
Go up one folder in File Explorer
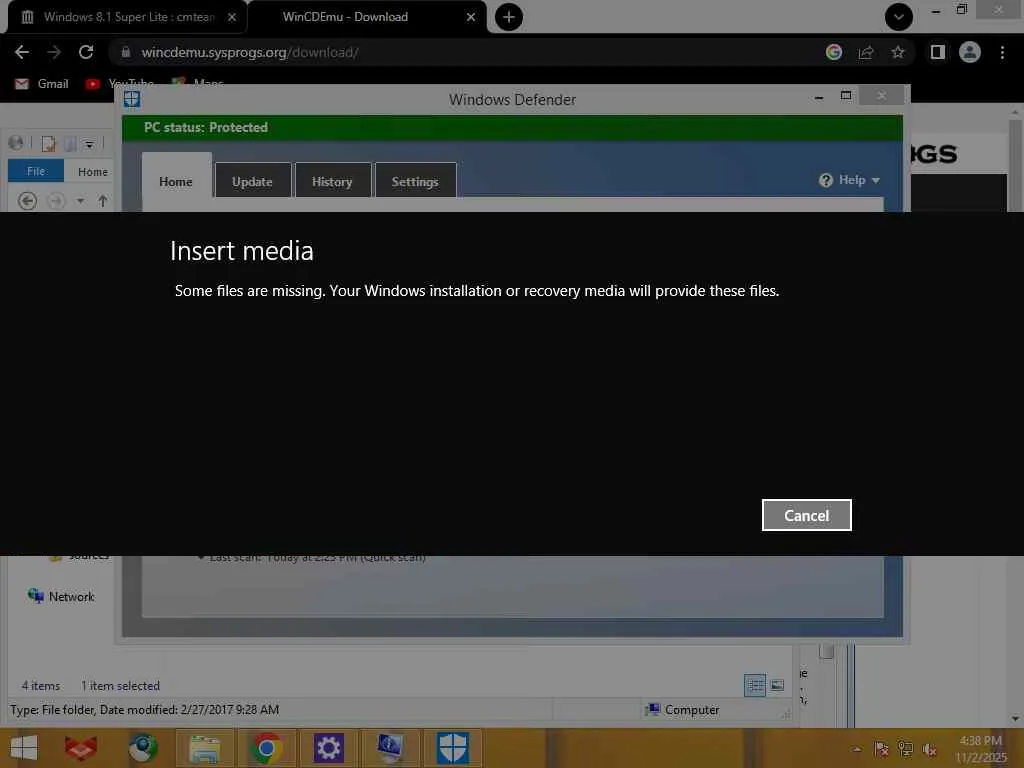click(x=103, y=201)
